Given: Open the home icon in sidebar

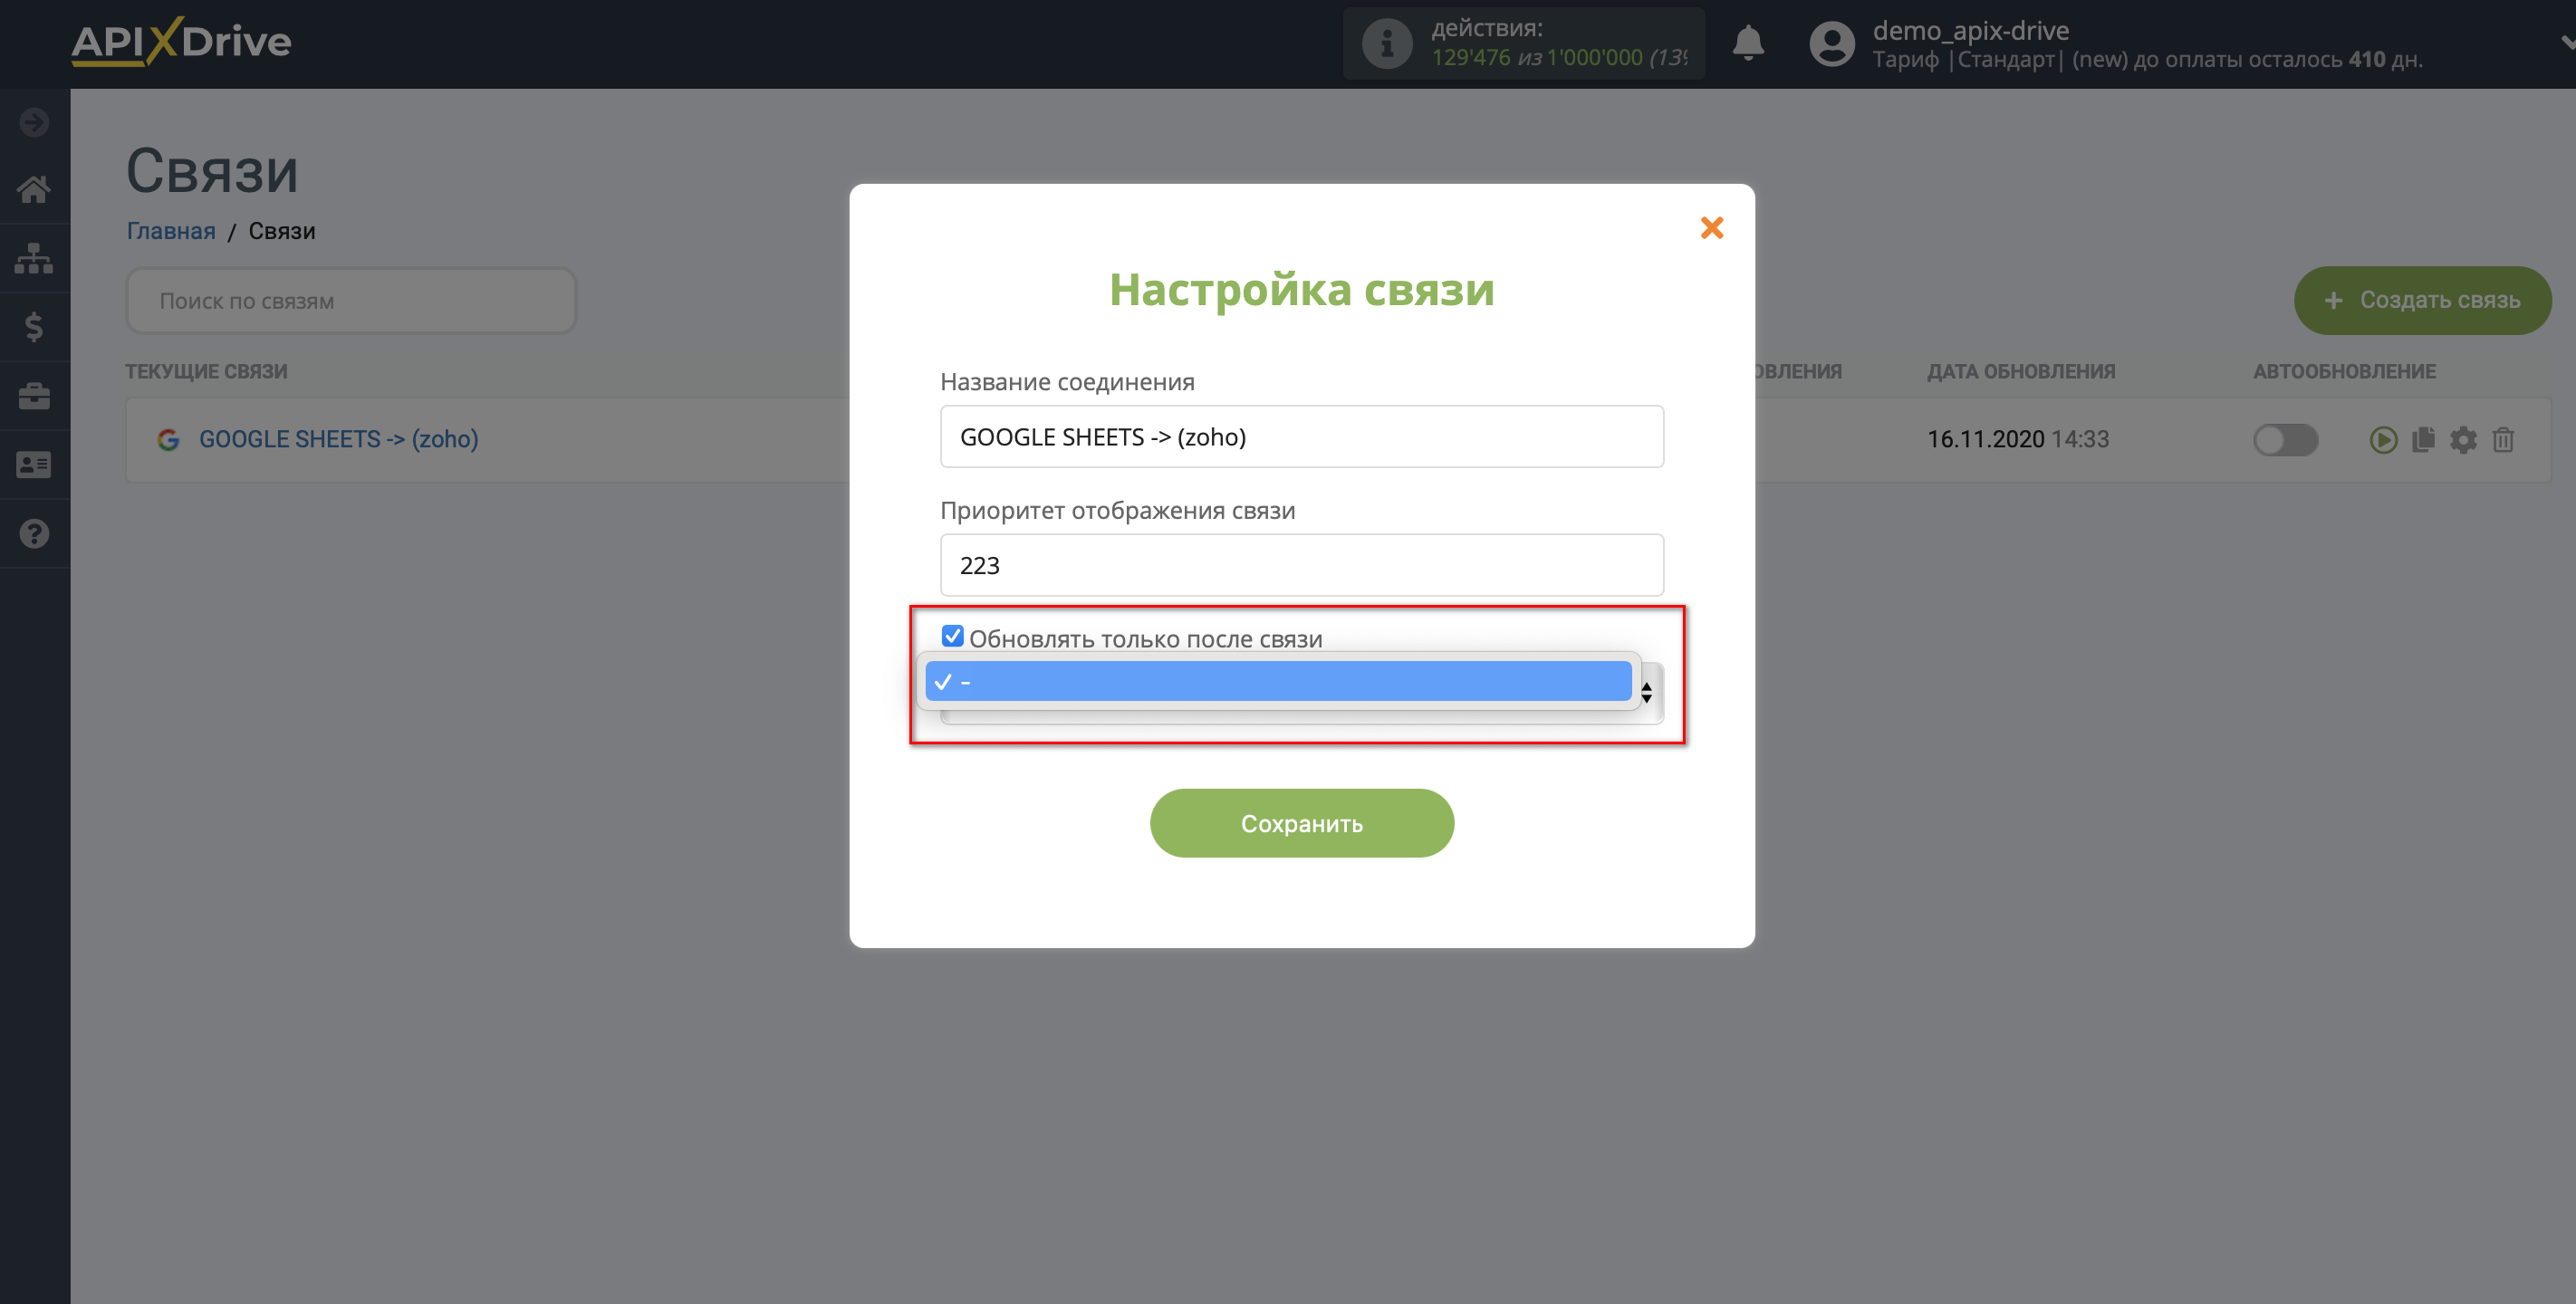Looking at the screenshot, I should coord(34,189).
